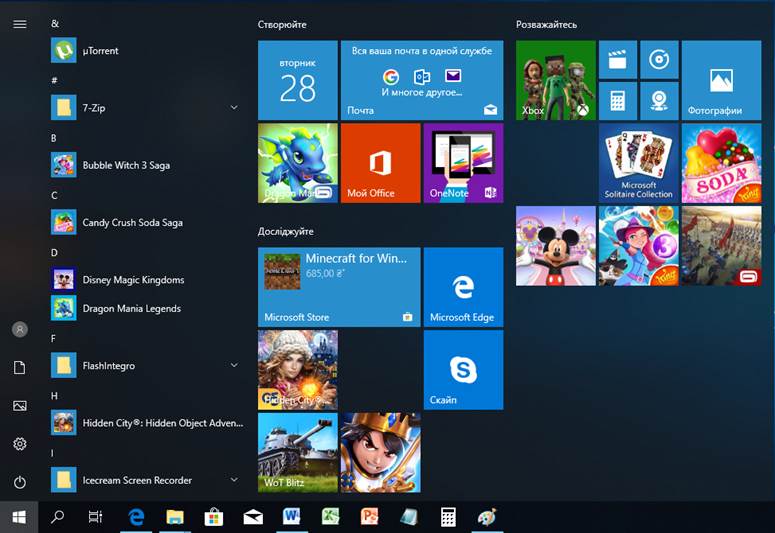775x533 pixels.
Task: Open the OneNote tile
Action: pyautogui.click(x=463, y=163)
